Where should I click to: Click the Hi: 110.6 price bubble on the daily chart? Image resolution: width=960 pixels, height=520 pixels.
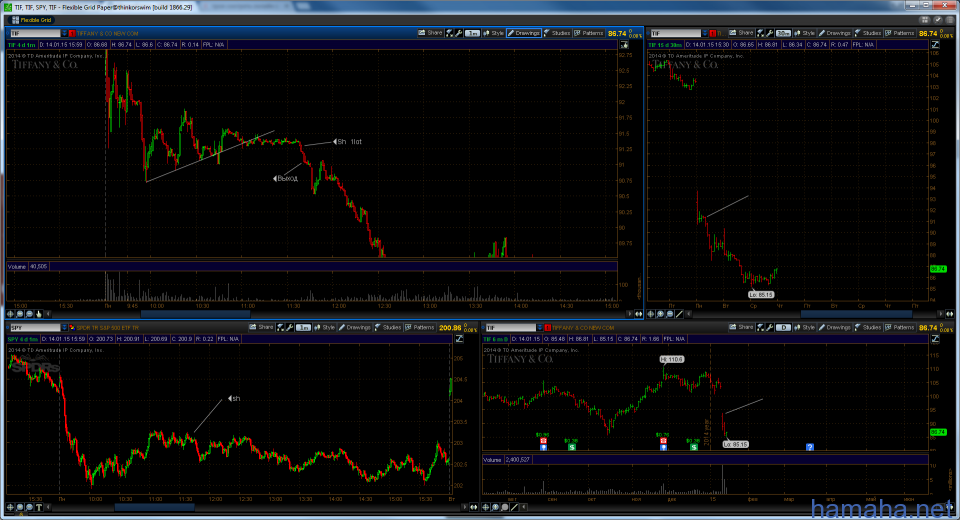[672, 360]
